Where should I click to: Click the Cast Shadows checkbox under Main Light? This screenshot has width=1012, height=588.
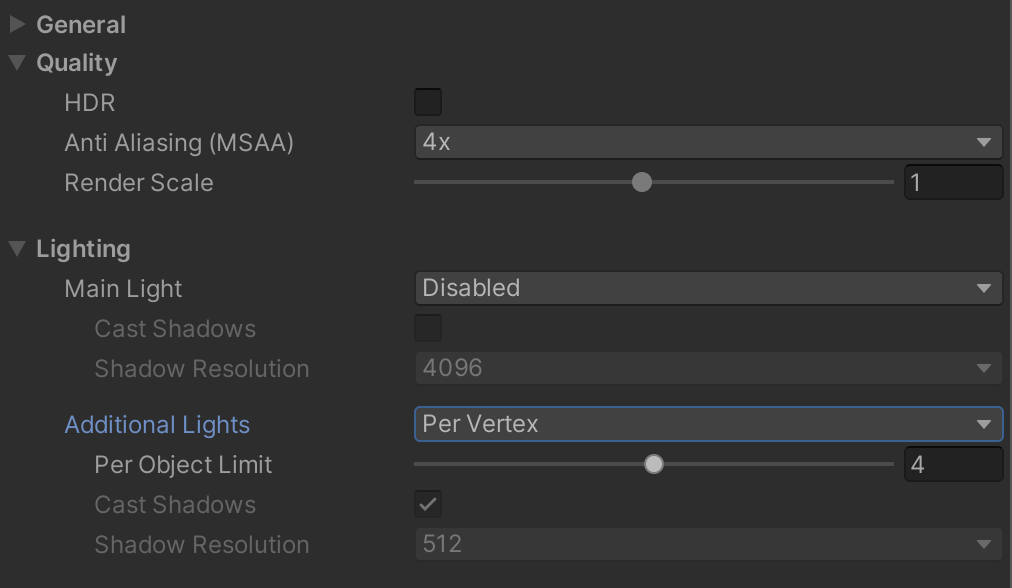428,328
